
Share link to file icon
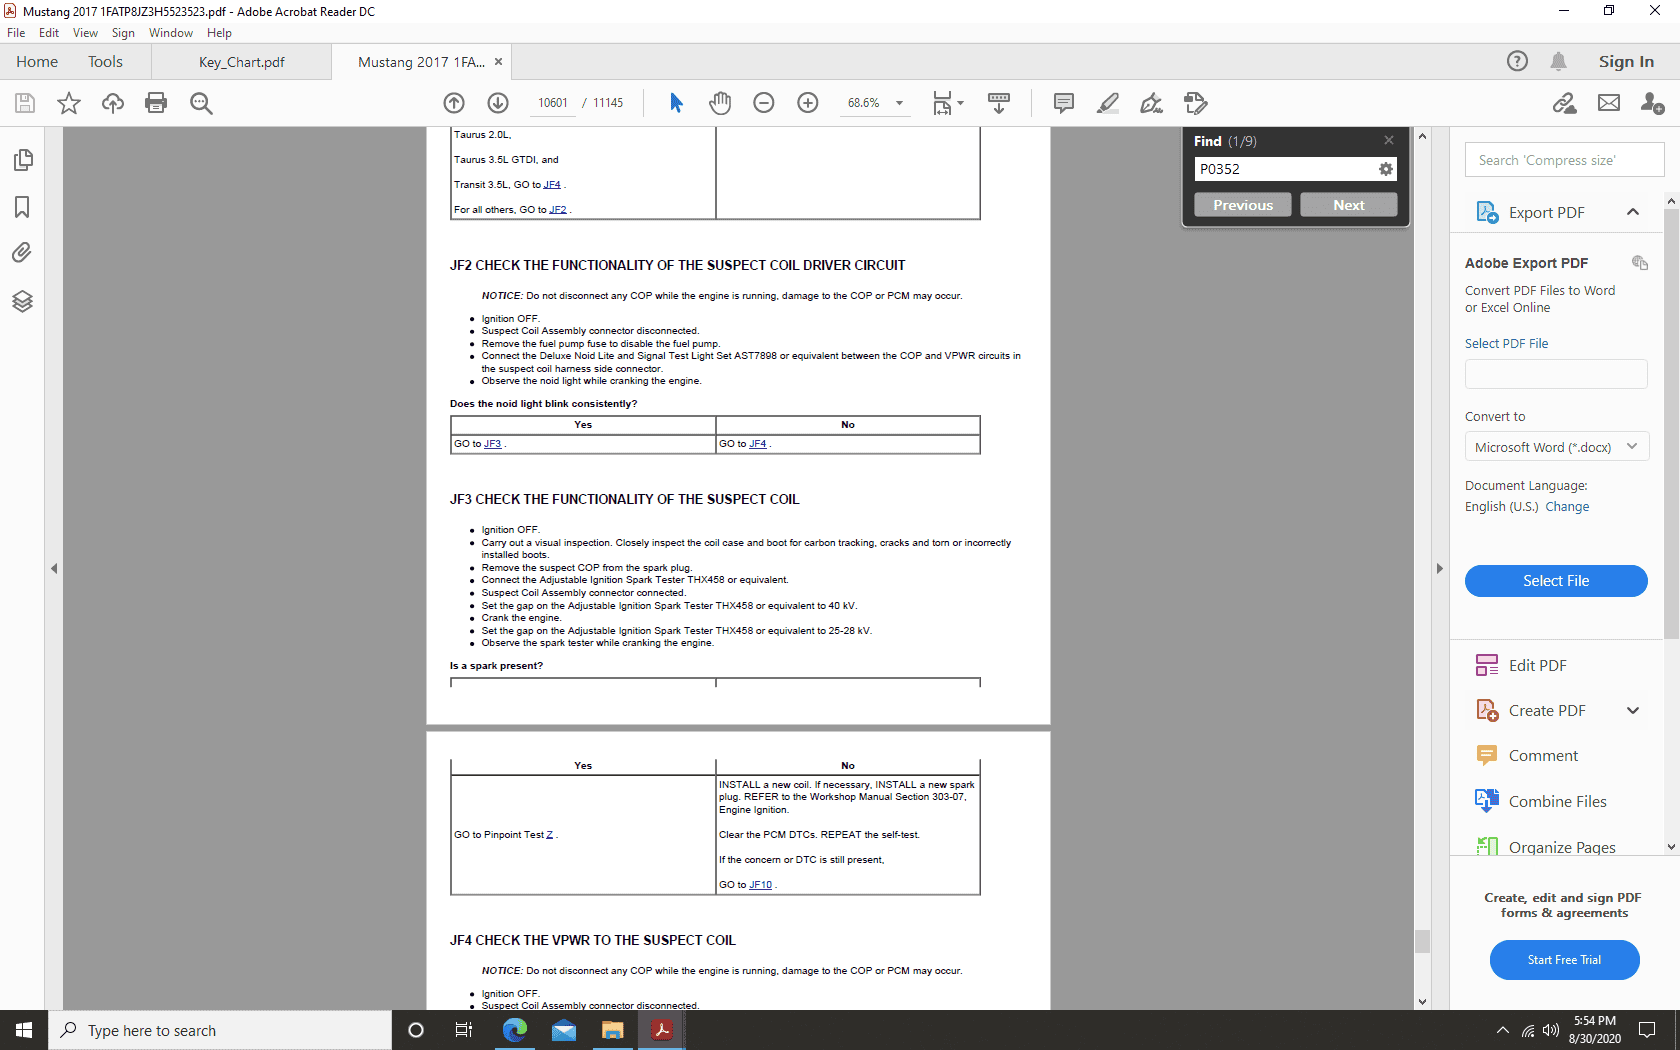point(1565,103)
